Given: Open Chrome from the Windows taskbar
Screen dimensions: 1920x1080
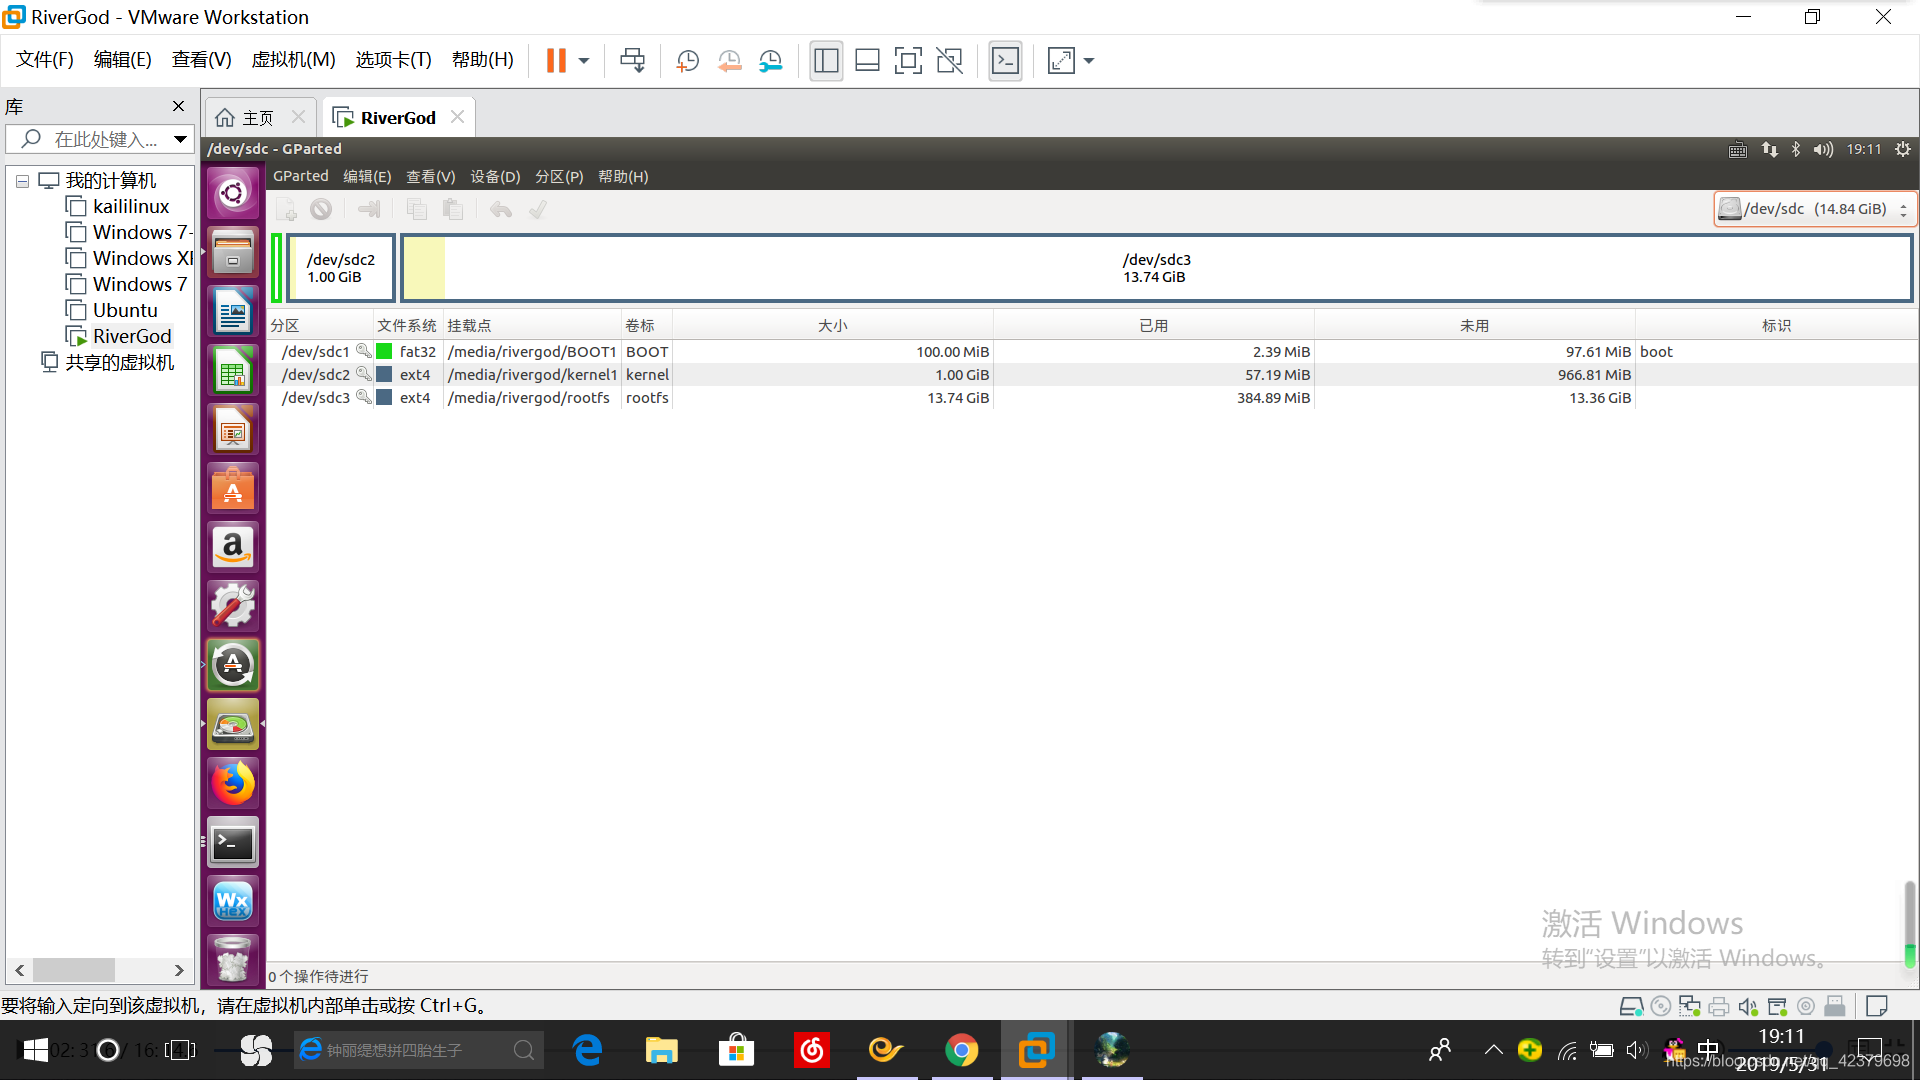Looking at the screenshot, I should [x=962, y=1050].
